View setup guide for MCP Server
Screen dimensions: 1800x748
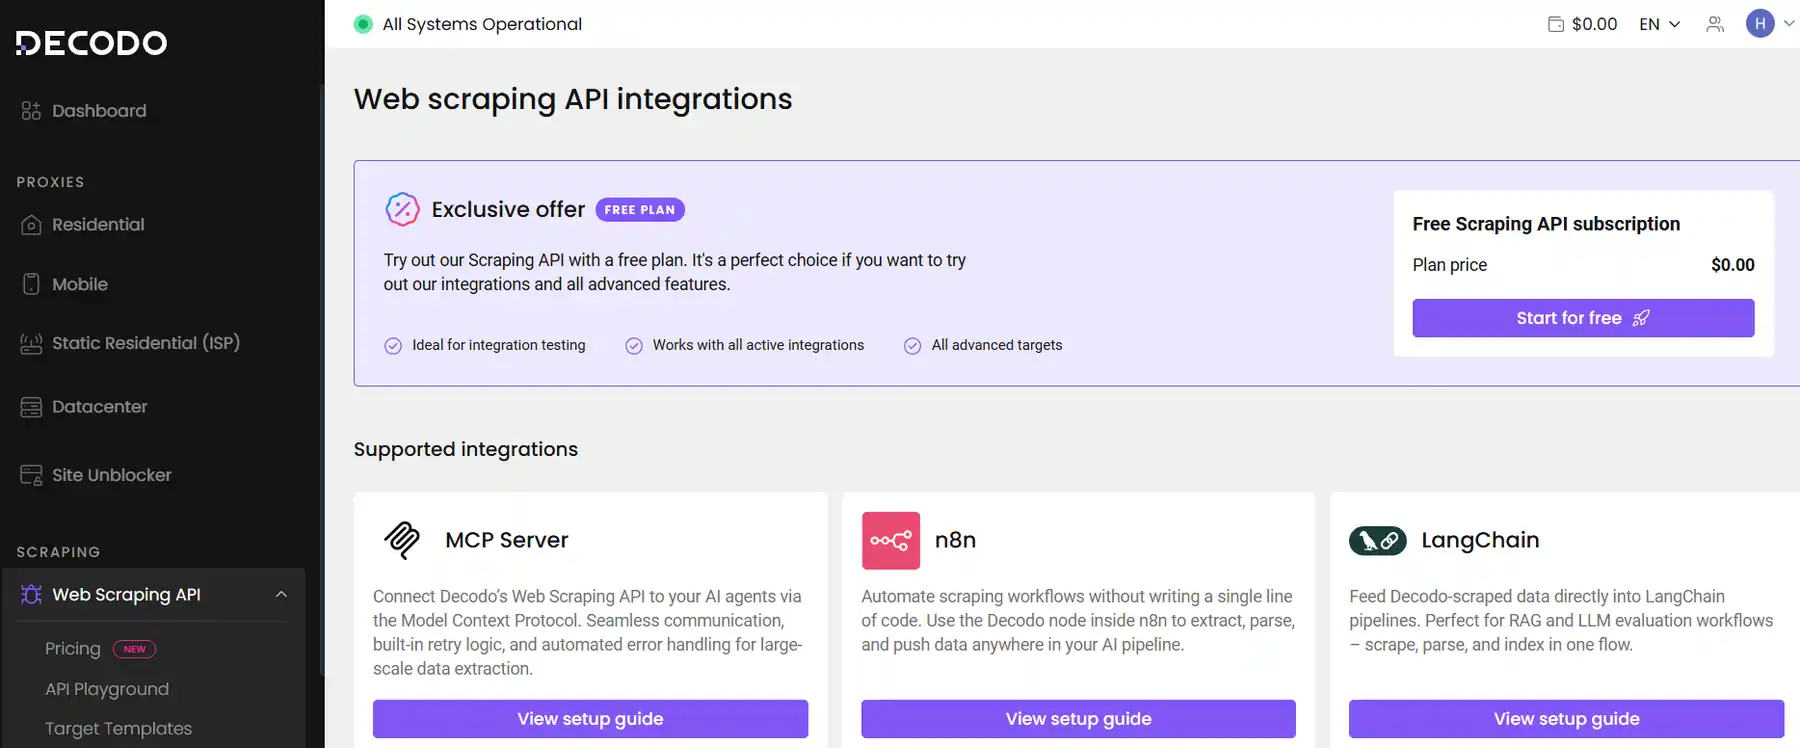(x=590, y=719)
